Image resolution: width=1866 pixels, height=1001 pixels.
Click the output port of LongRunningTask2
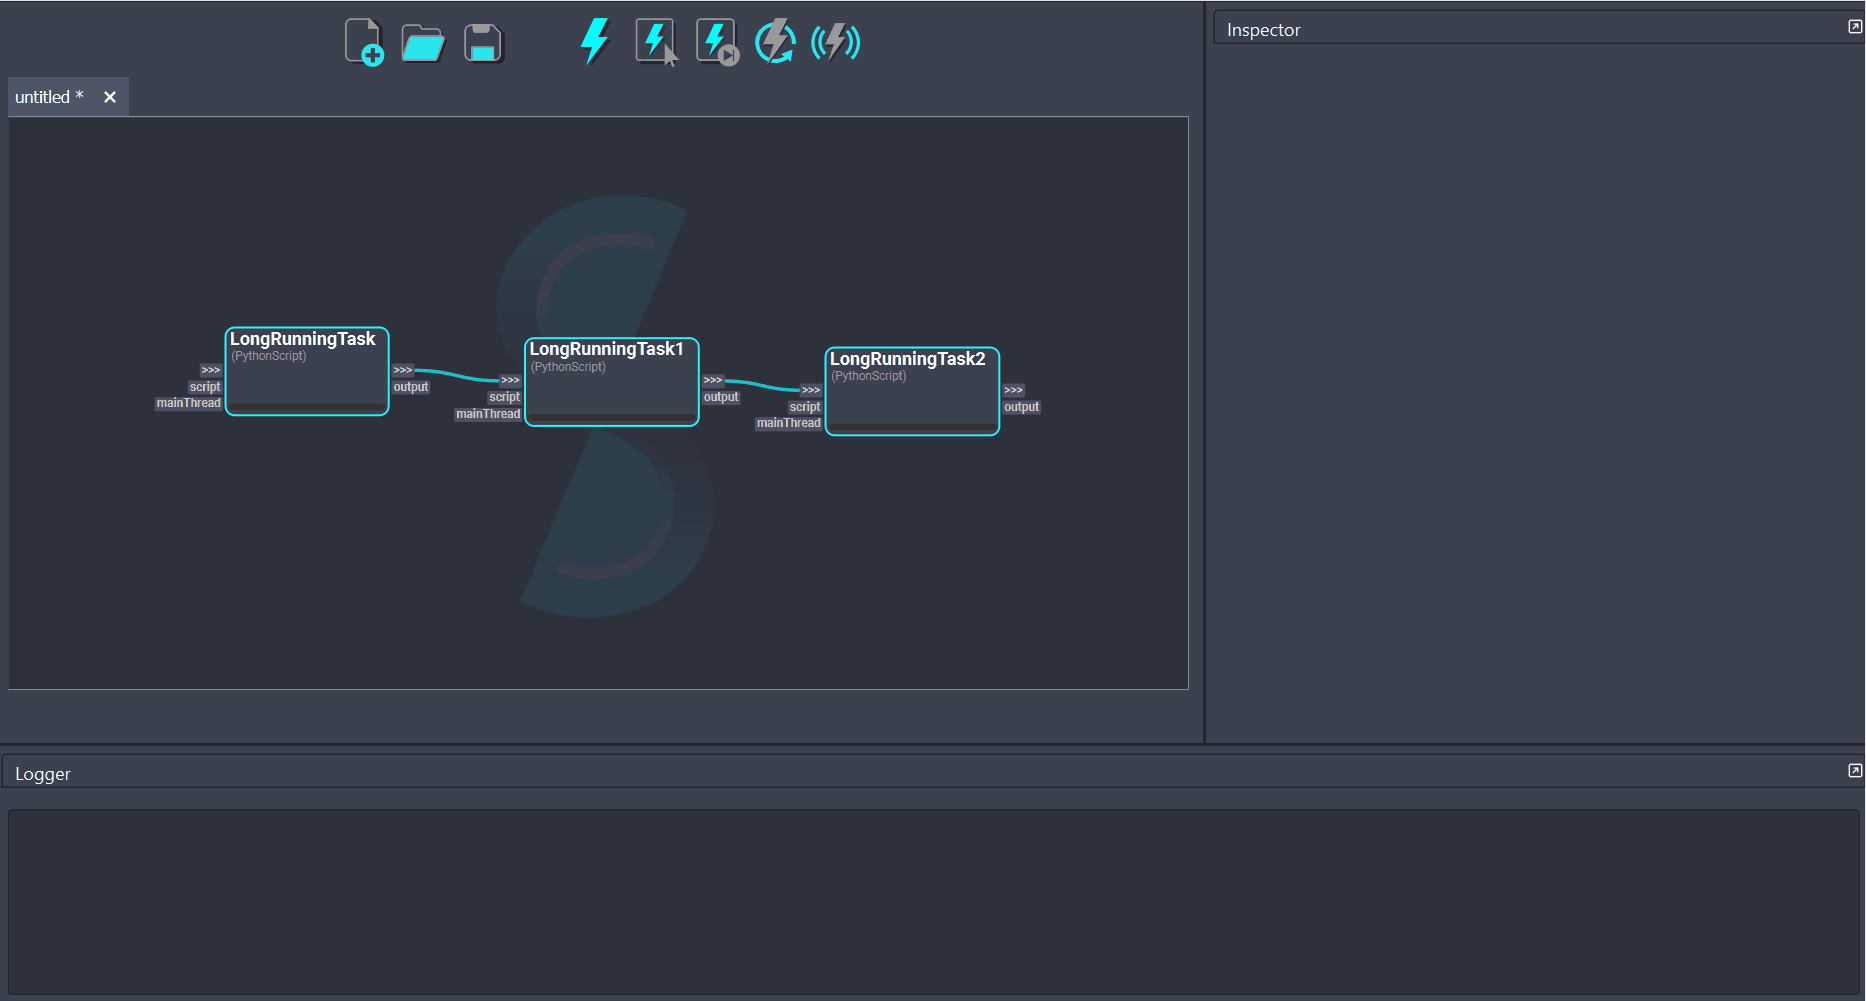(x=1021, y=407)
